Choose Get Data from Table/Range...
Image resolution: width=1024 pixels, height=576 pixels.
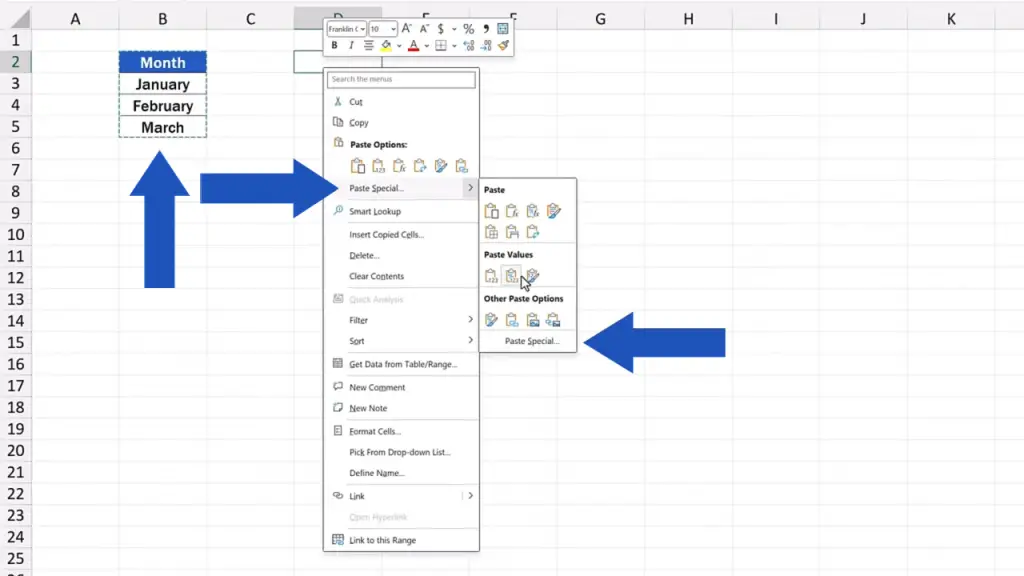pyautogui.click(x=401, y=364)
